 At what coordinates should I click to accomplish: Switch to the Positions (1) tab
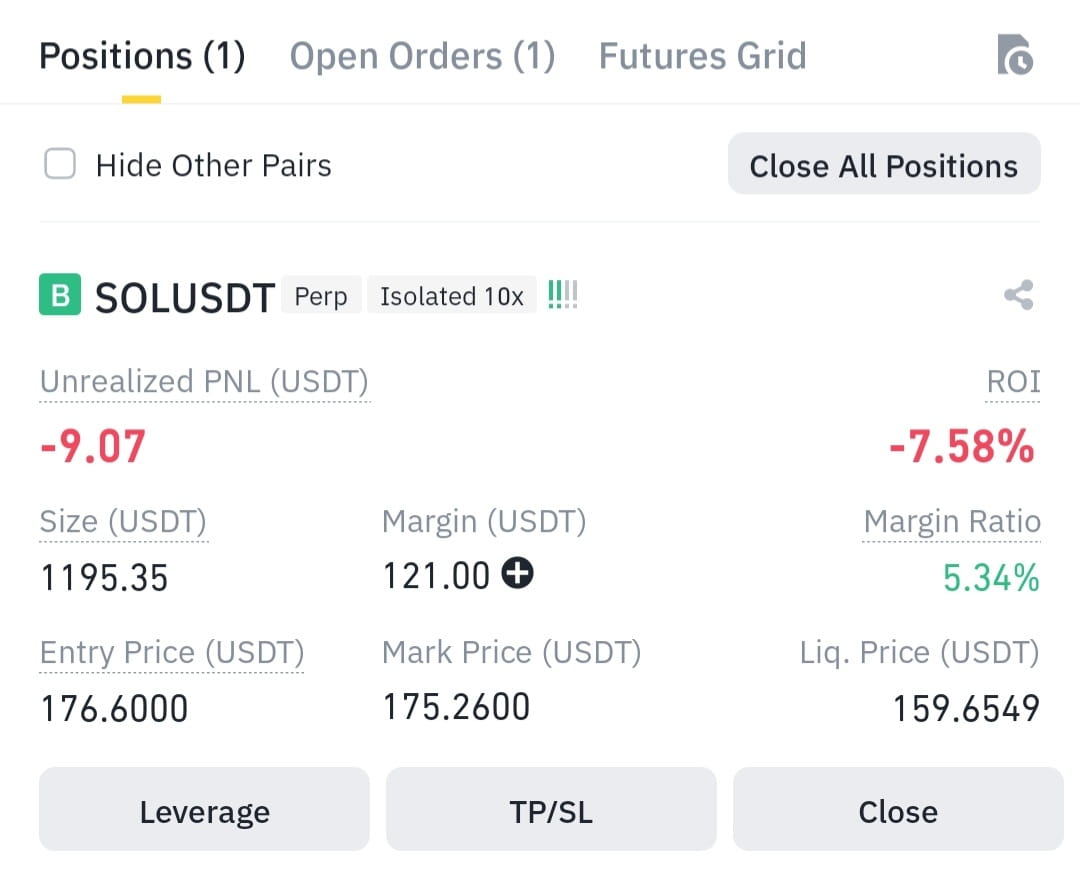click(142, 56)
